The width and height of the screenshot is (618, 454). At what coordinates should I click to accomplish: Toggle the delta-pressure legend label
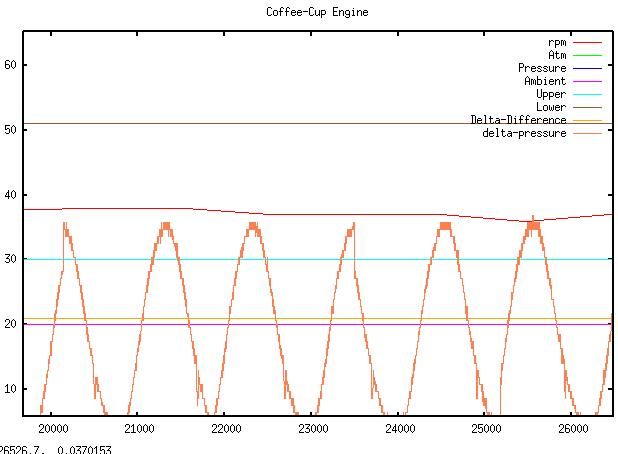(x=524, y=133)
